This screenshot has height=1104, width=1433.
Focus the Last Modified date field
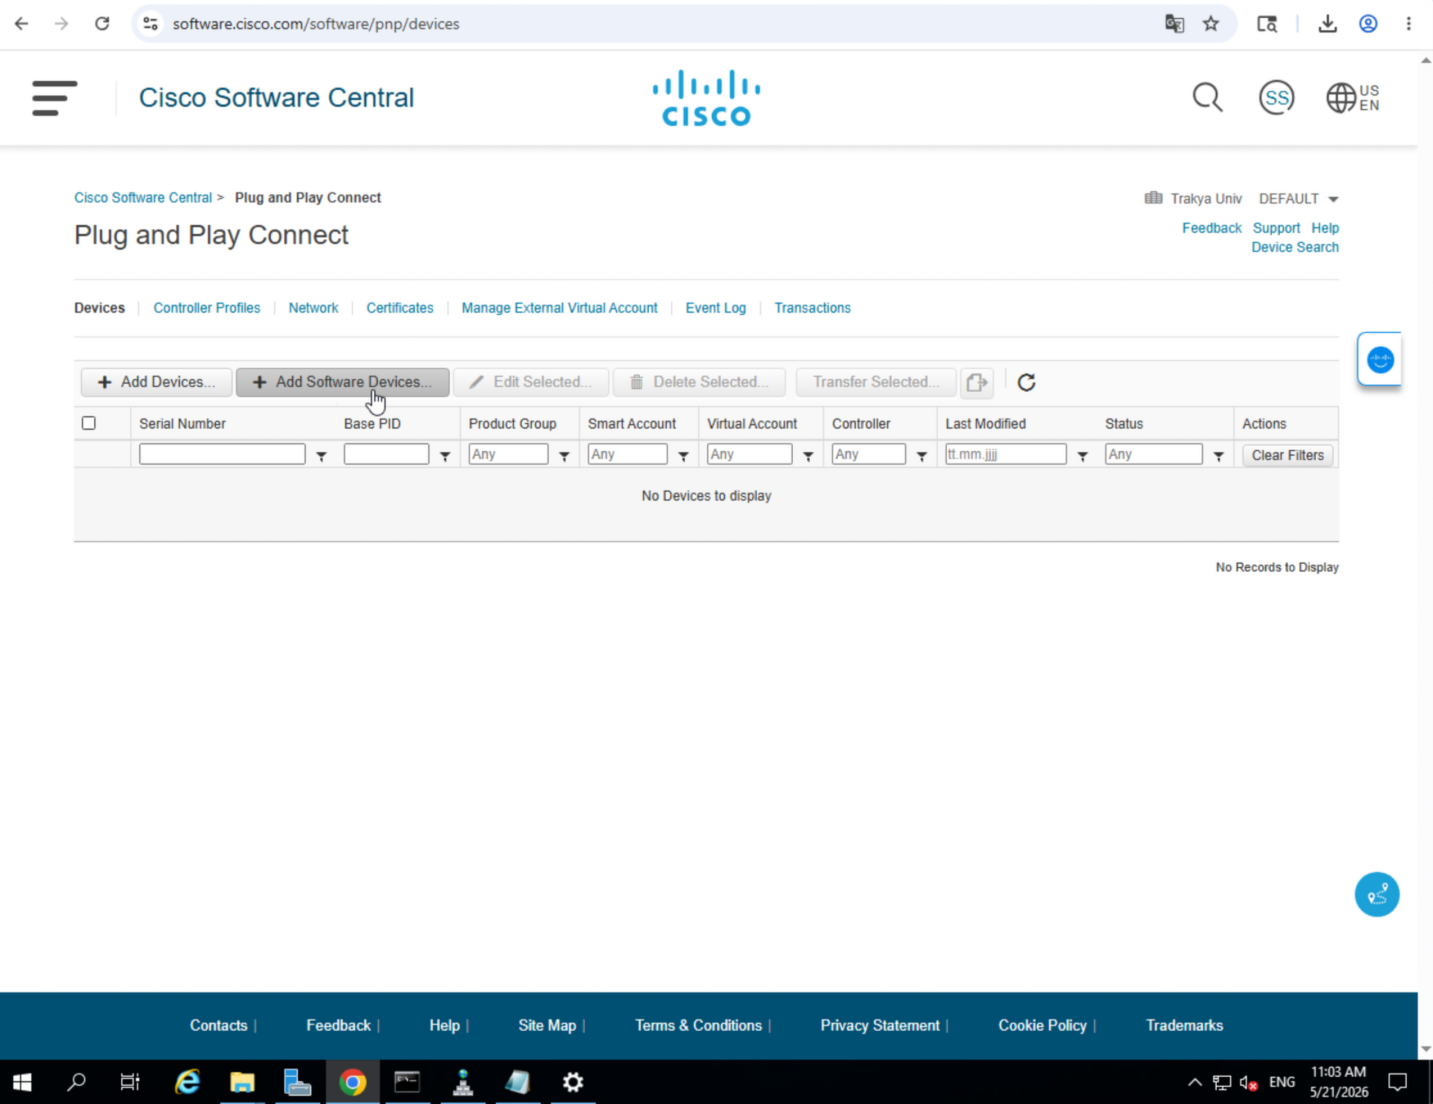[1005, 454]
